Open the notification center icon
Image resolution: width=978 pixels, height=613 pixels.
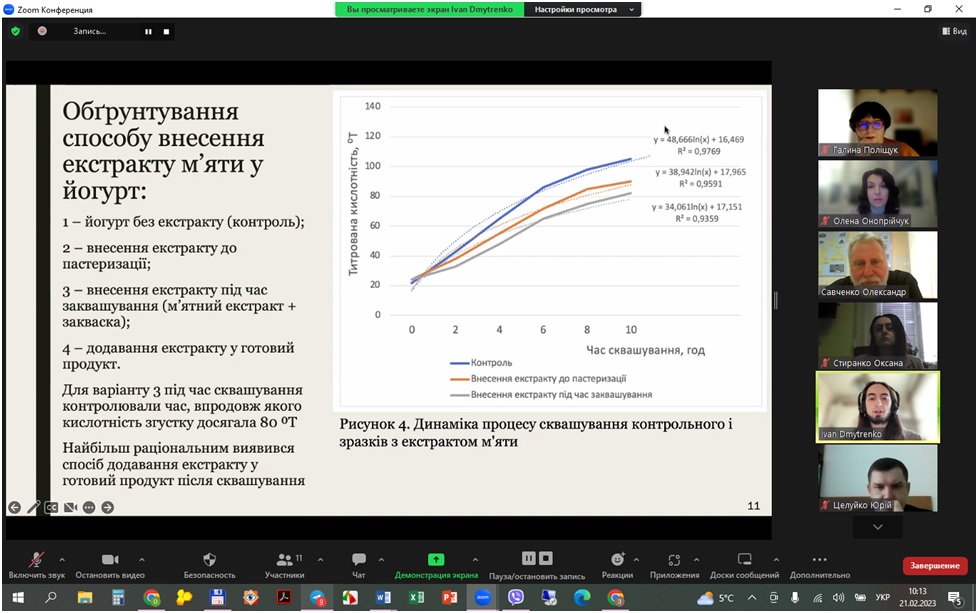[x=954, y=598]
